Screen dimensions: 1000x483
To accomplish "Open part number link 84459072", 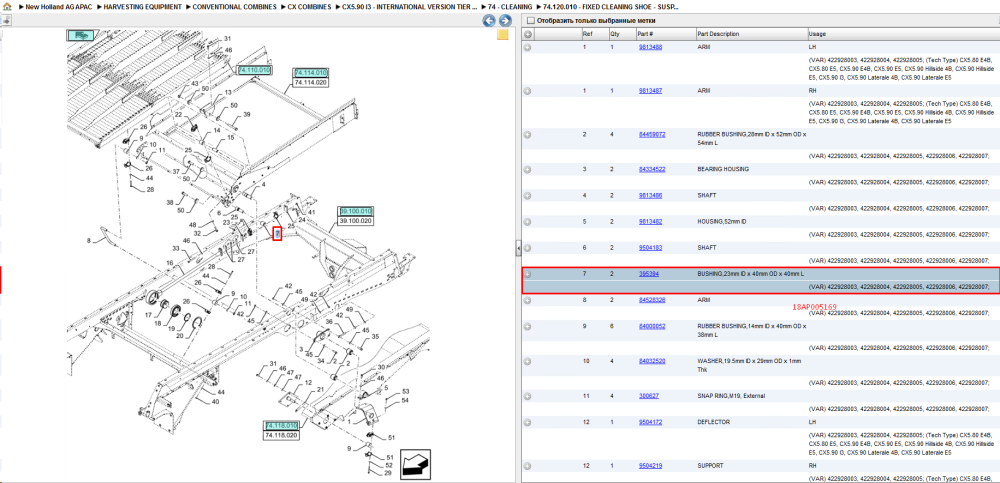I will point(652,135).
